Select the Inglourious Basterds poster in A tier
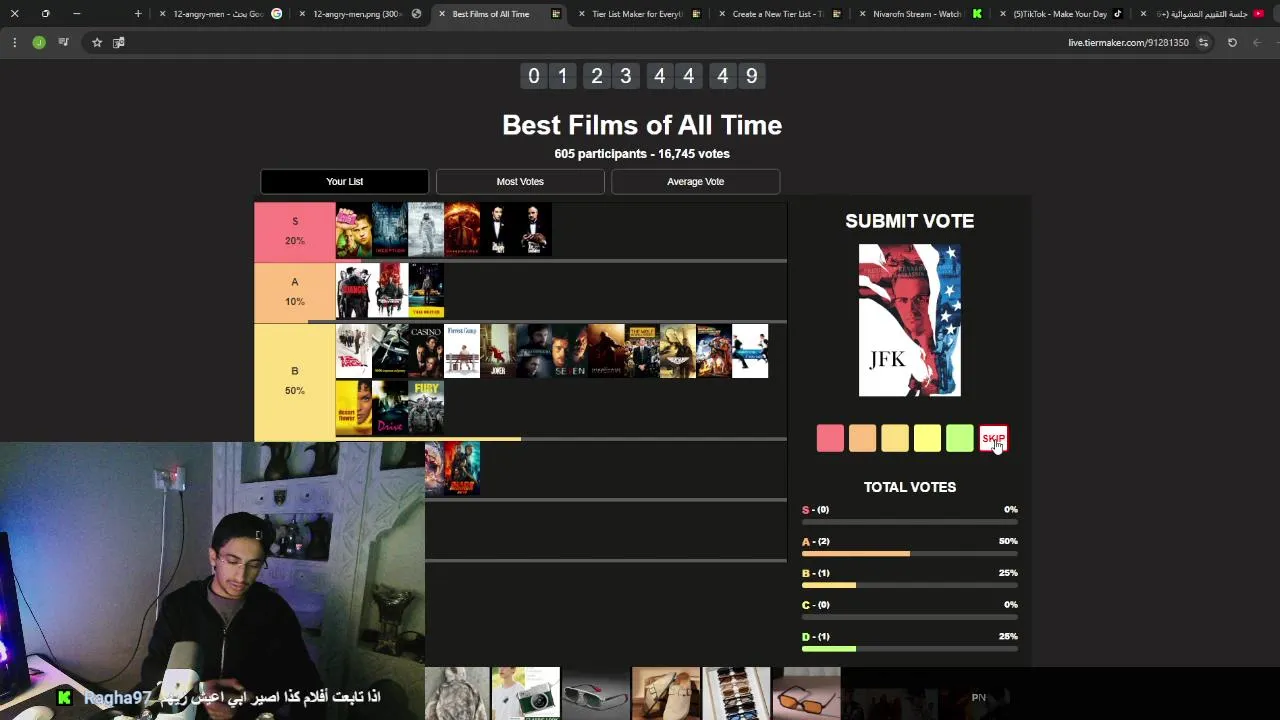Image resolution: width=1280 pixels, height=720 pixels. click(389, 290)
